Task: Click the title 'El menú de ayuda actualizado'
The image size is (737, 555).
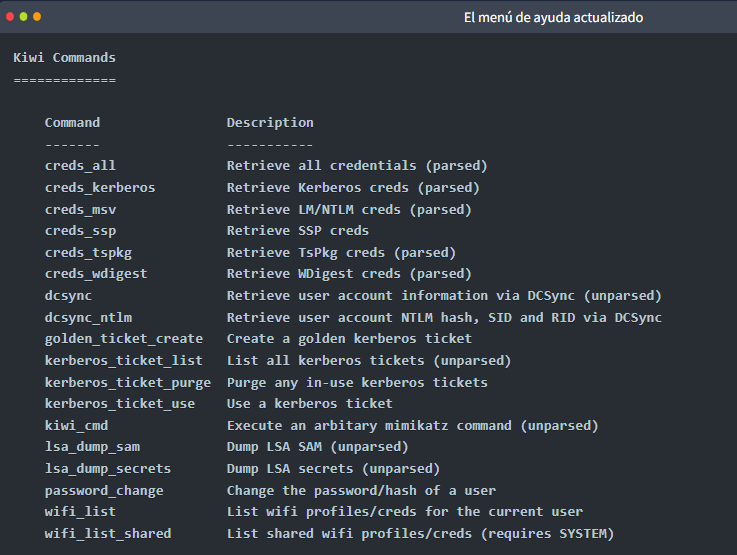Action: (x=553, y=18)
